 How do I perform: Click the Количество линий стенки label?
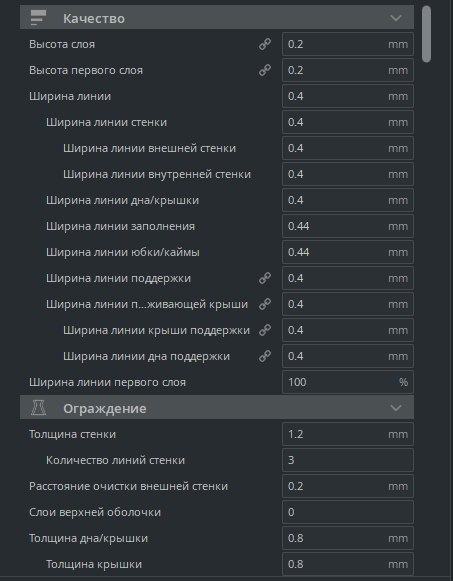pos(115,460)
